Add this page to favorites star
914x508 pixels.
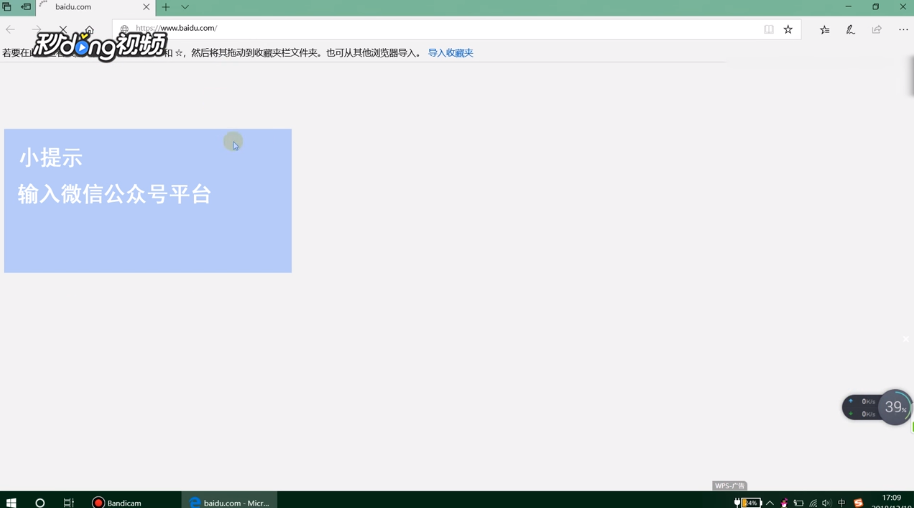(788, 29)
